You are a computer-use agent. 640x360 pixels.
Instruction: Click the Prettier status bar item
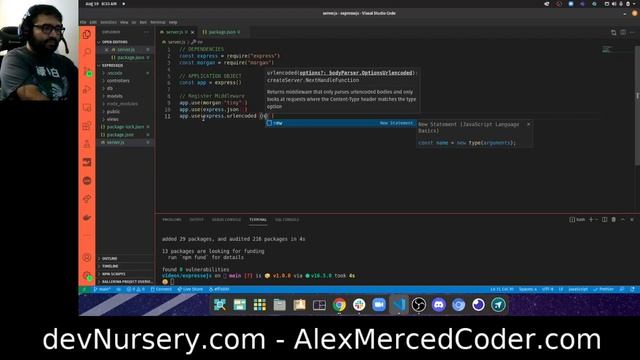tap(603, 289)
